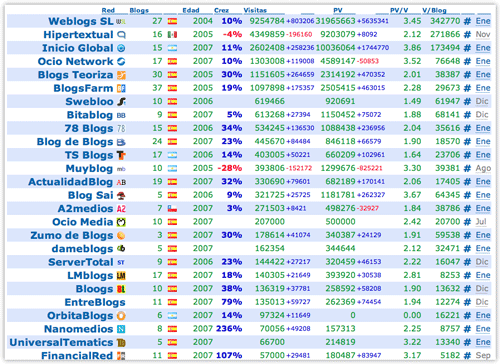Click the ActualidadBlog AB logo icon
This screenshot has width=500, height=364.
pyautogui.click(x=121, y=182)
